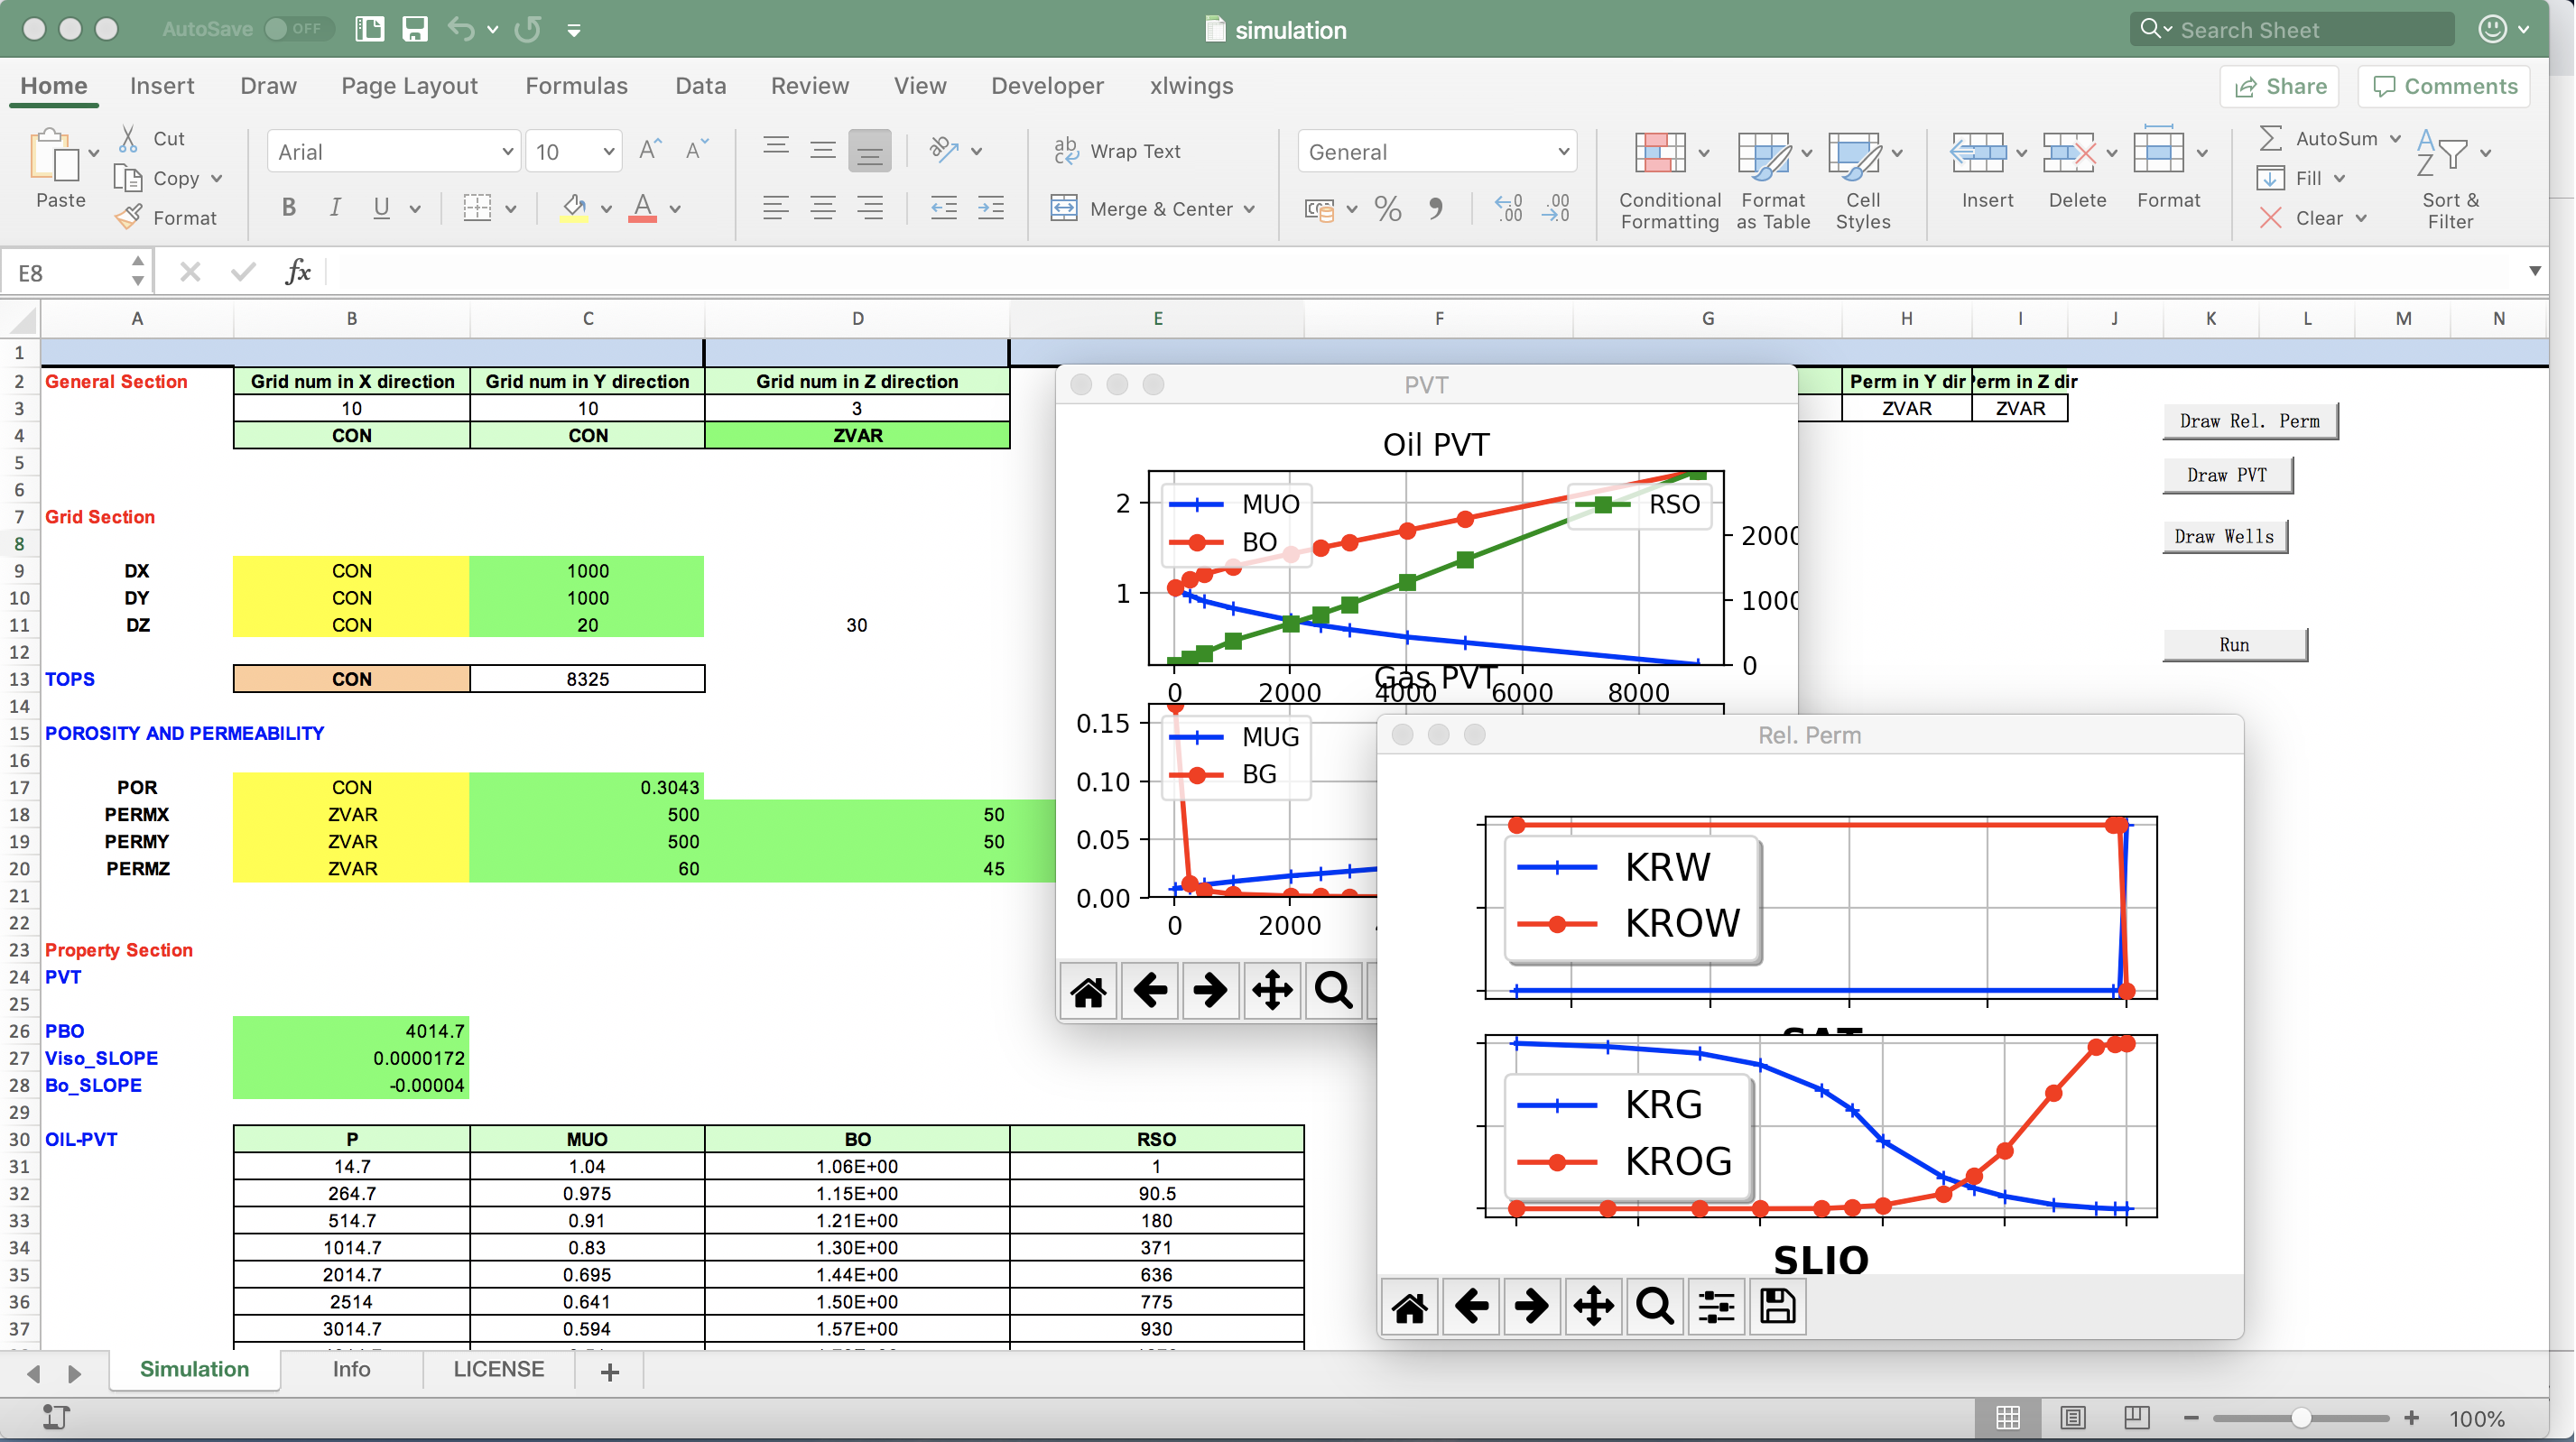Click the Conditional Formatting icon
Image resolution: width=2576 pixels, height=1442 pixels.
click(1660, 154)
